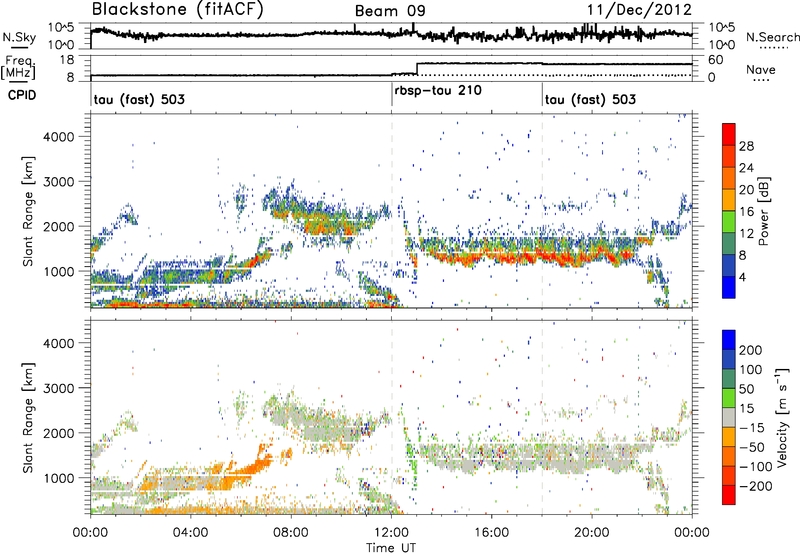The height and width of the screenshot is (554, 800).
Task: Click 'Slant Range [km]' label of velocity panel
Action: (x=29, y=417)
